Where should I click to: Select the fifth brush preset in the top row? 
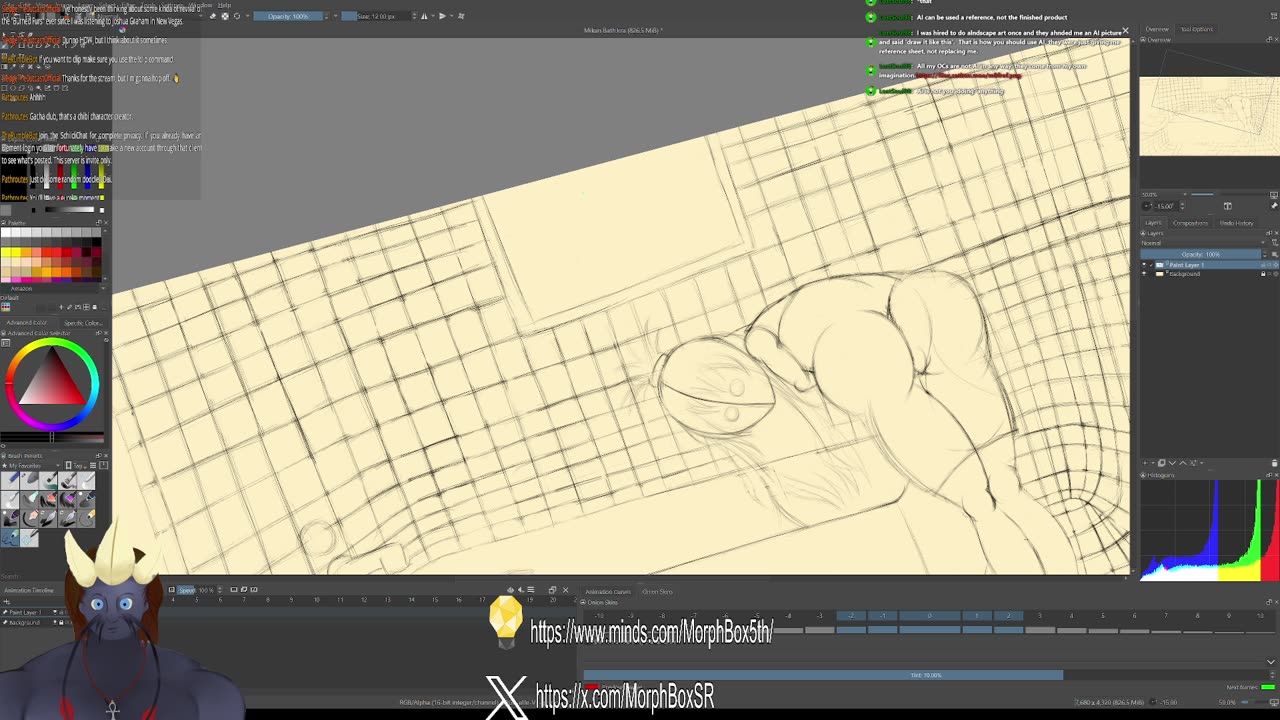86,481
